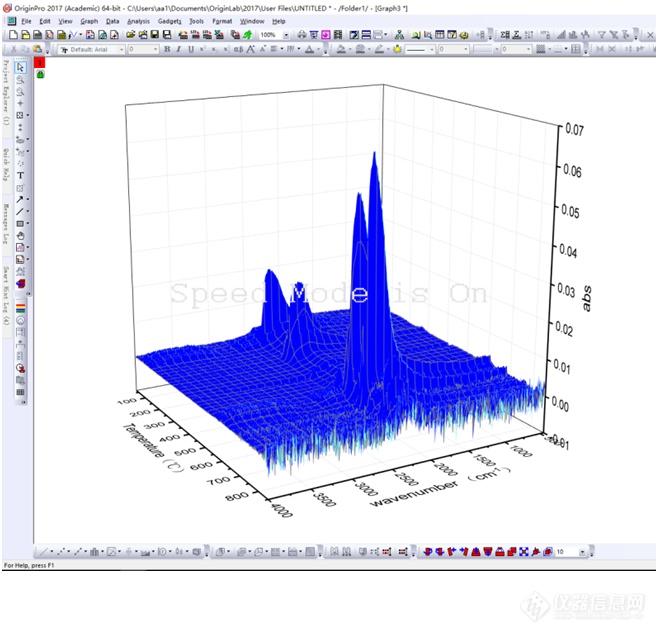Image resolution: width=658 pixels, height=634 pixels.
Task: Open Project Explorer side tab
Action: point(6,92)
